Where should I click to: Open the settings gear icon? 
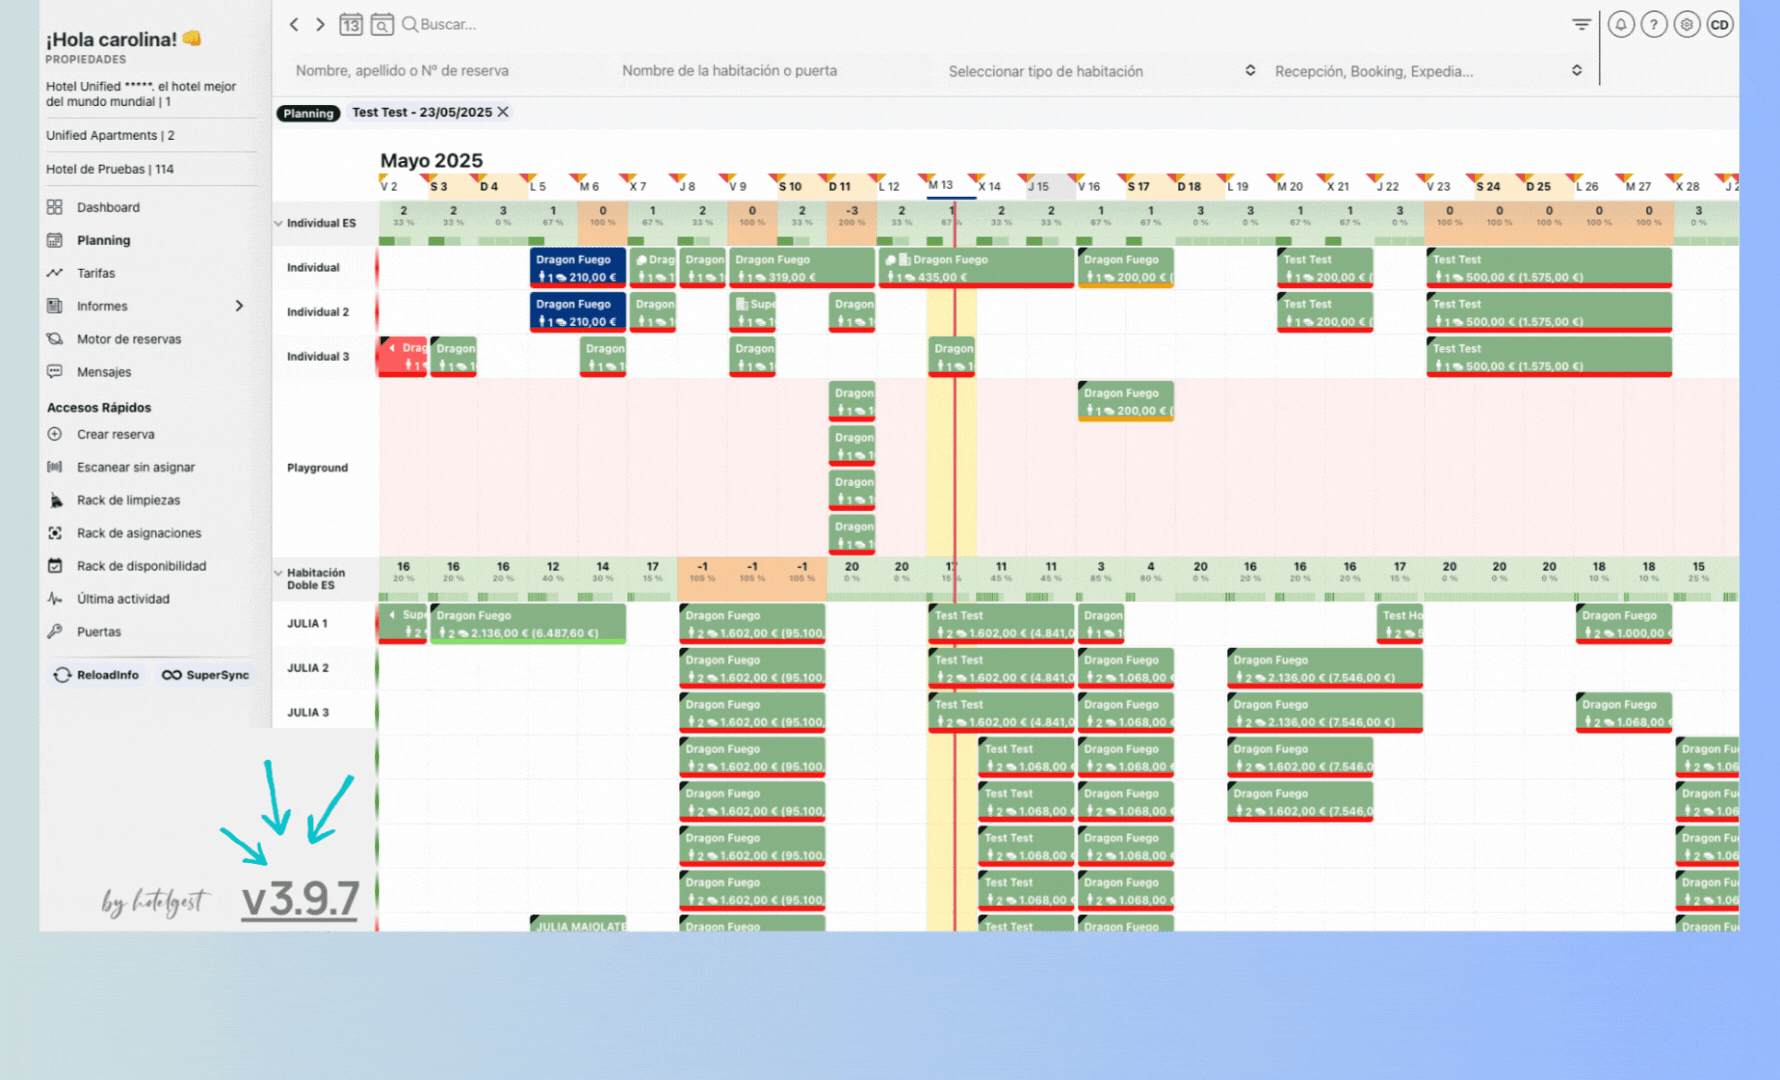click(1687, 25)
